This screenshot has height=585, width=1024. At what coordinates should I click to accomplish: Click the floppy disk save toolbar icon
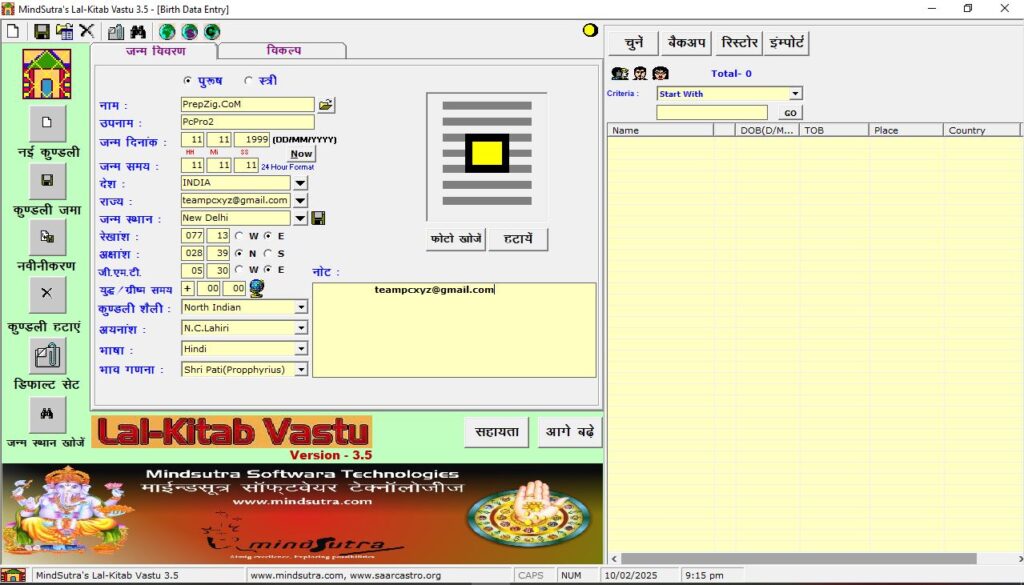point(42,31)
